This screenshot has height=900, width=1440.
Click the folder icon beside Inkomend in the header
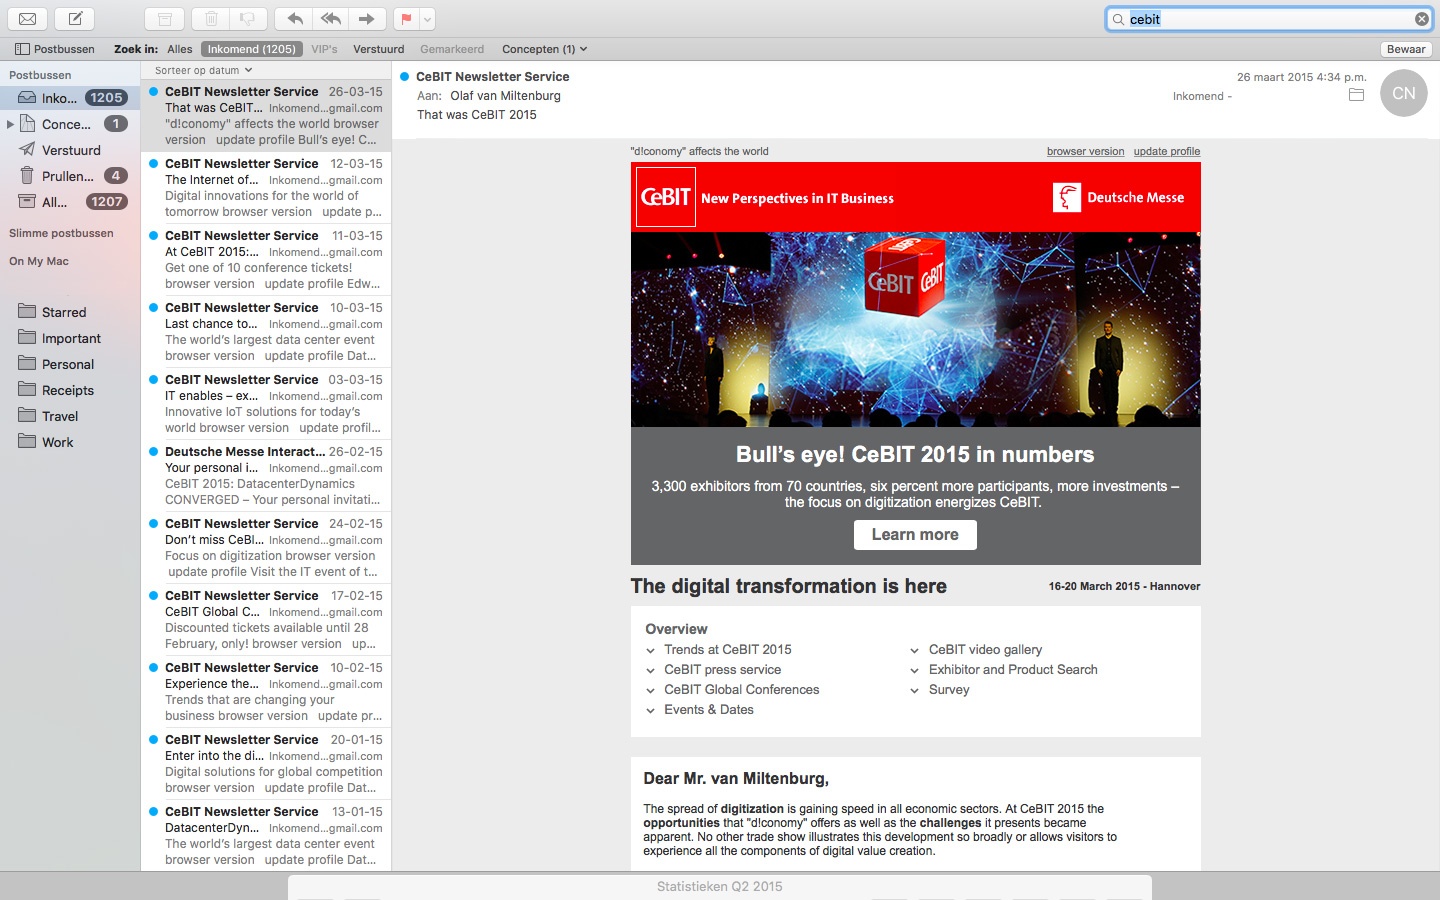point(1356,95)
